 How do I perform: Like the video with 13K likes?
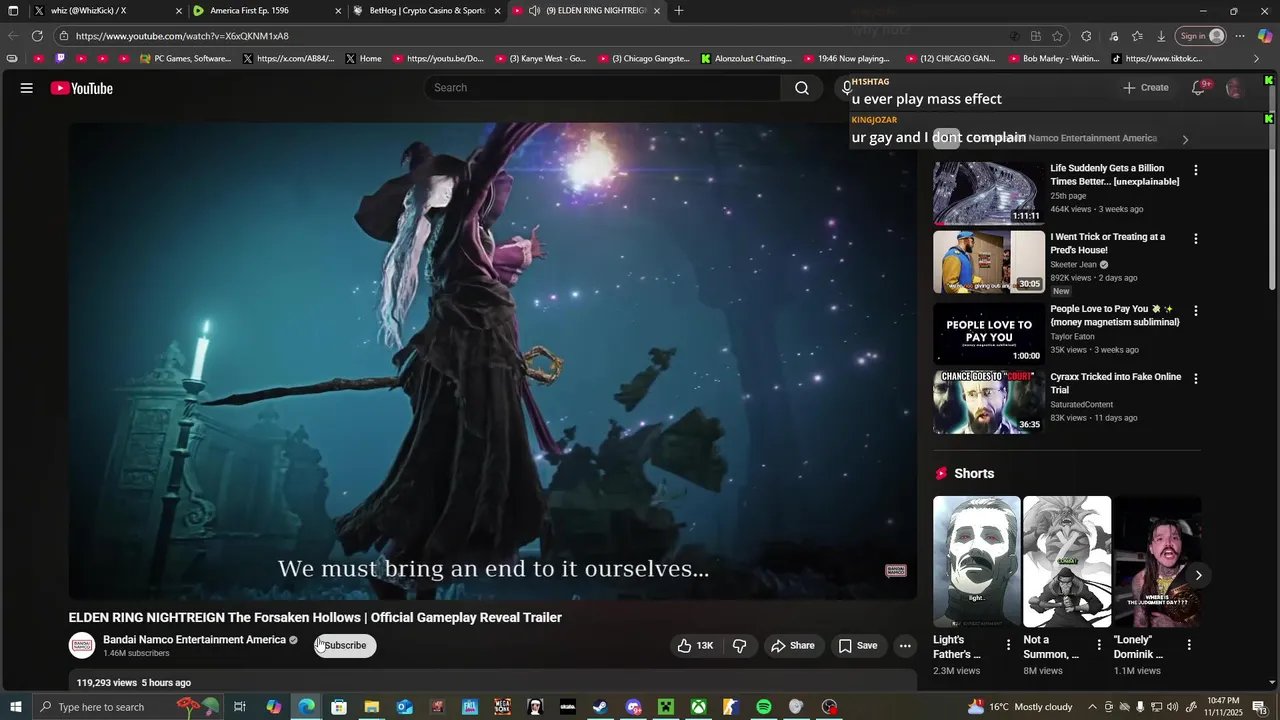pos(696,646)
